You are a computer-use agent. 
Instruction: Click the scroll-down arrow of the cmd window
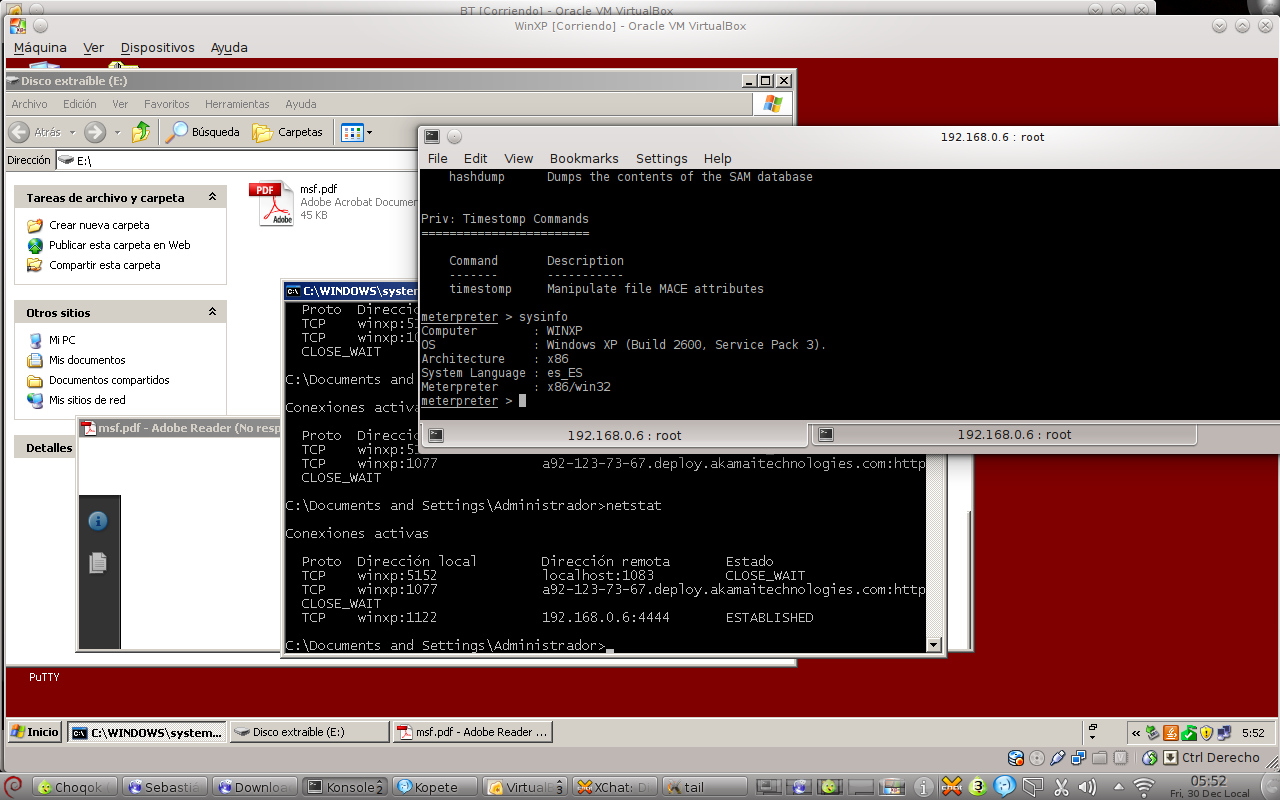coord(935,645)
